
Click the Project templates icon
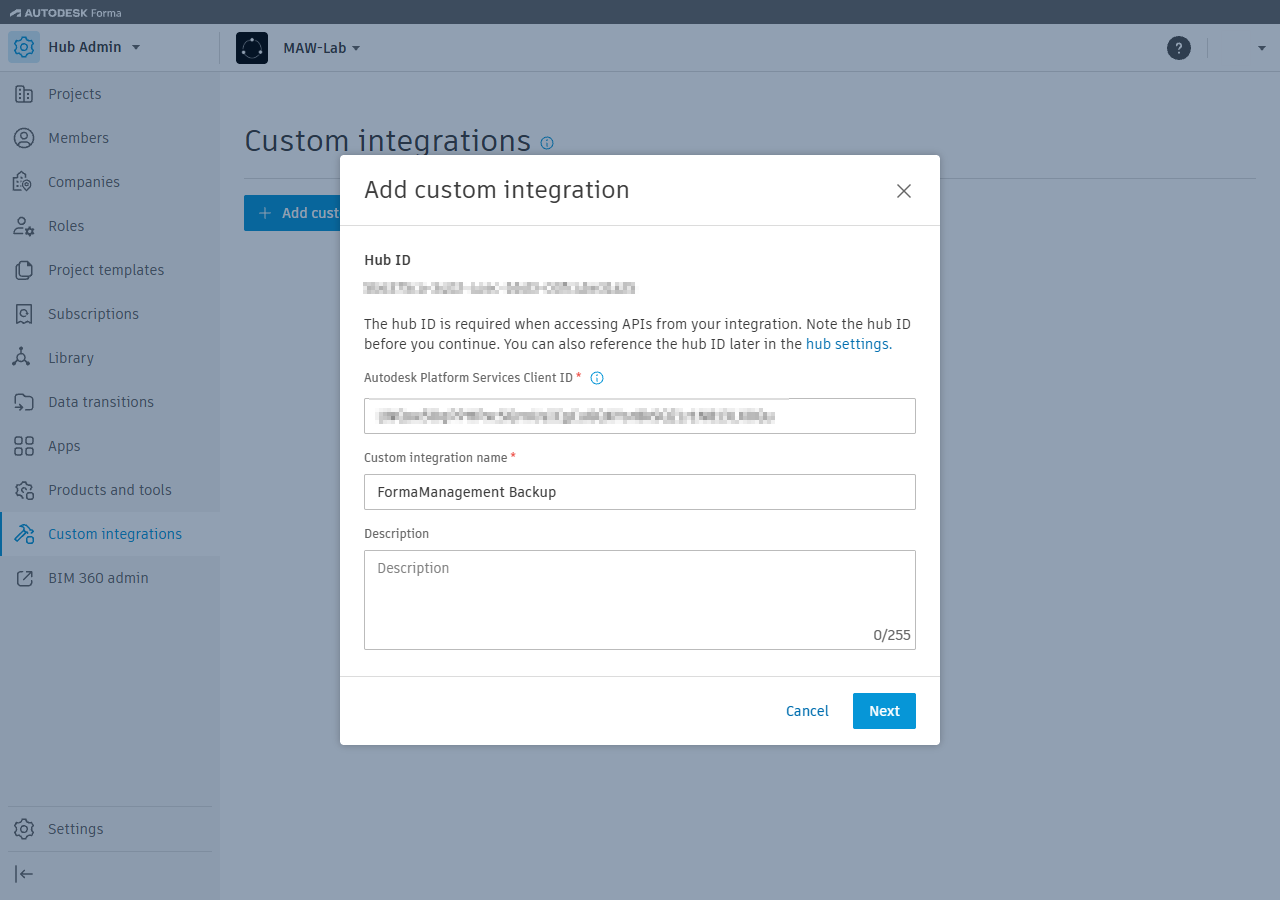click(24, 270)
